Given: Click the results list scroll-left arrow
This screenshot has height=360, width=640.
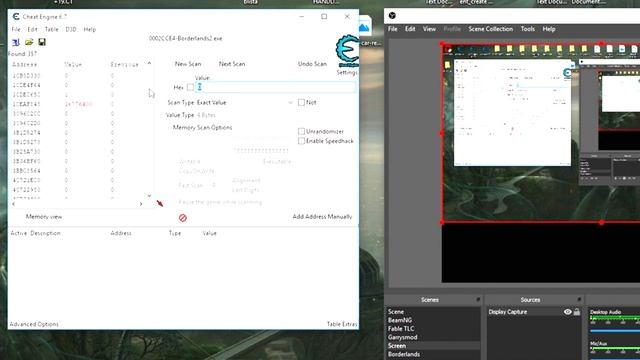Looking at the screenshot, I should (x=14, y=204).
